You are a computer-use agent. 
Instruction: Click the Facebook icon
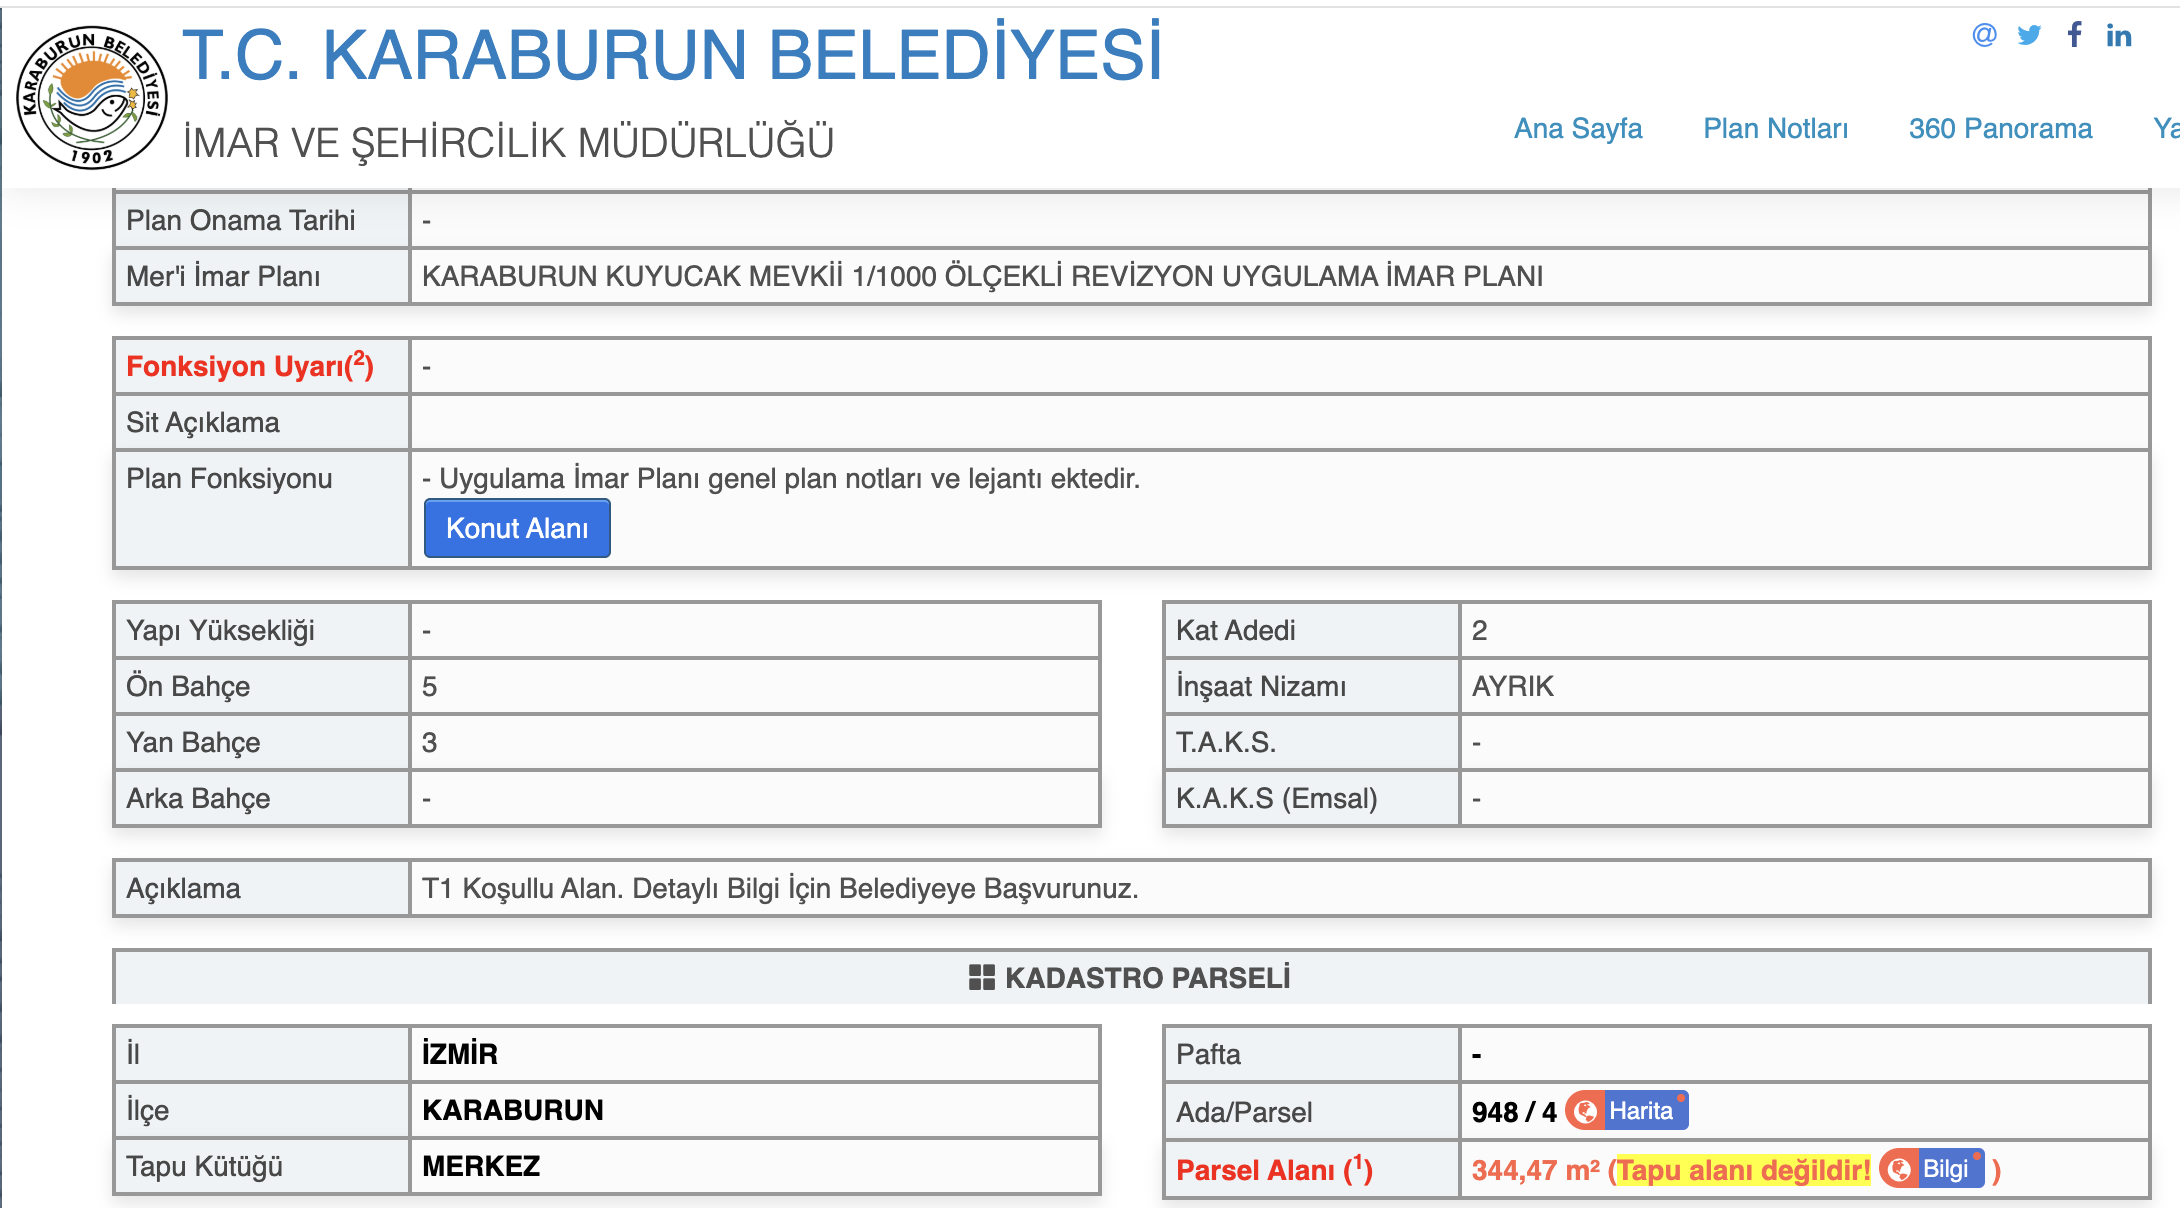(2075, 35)
